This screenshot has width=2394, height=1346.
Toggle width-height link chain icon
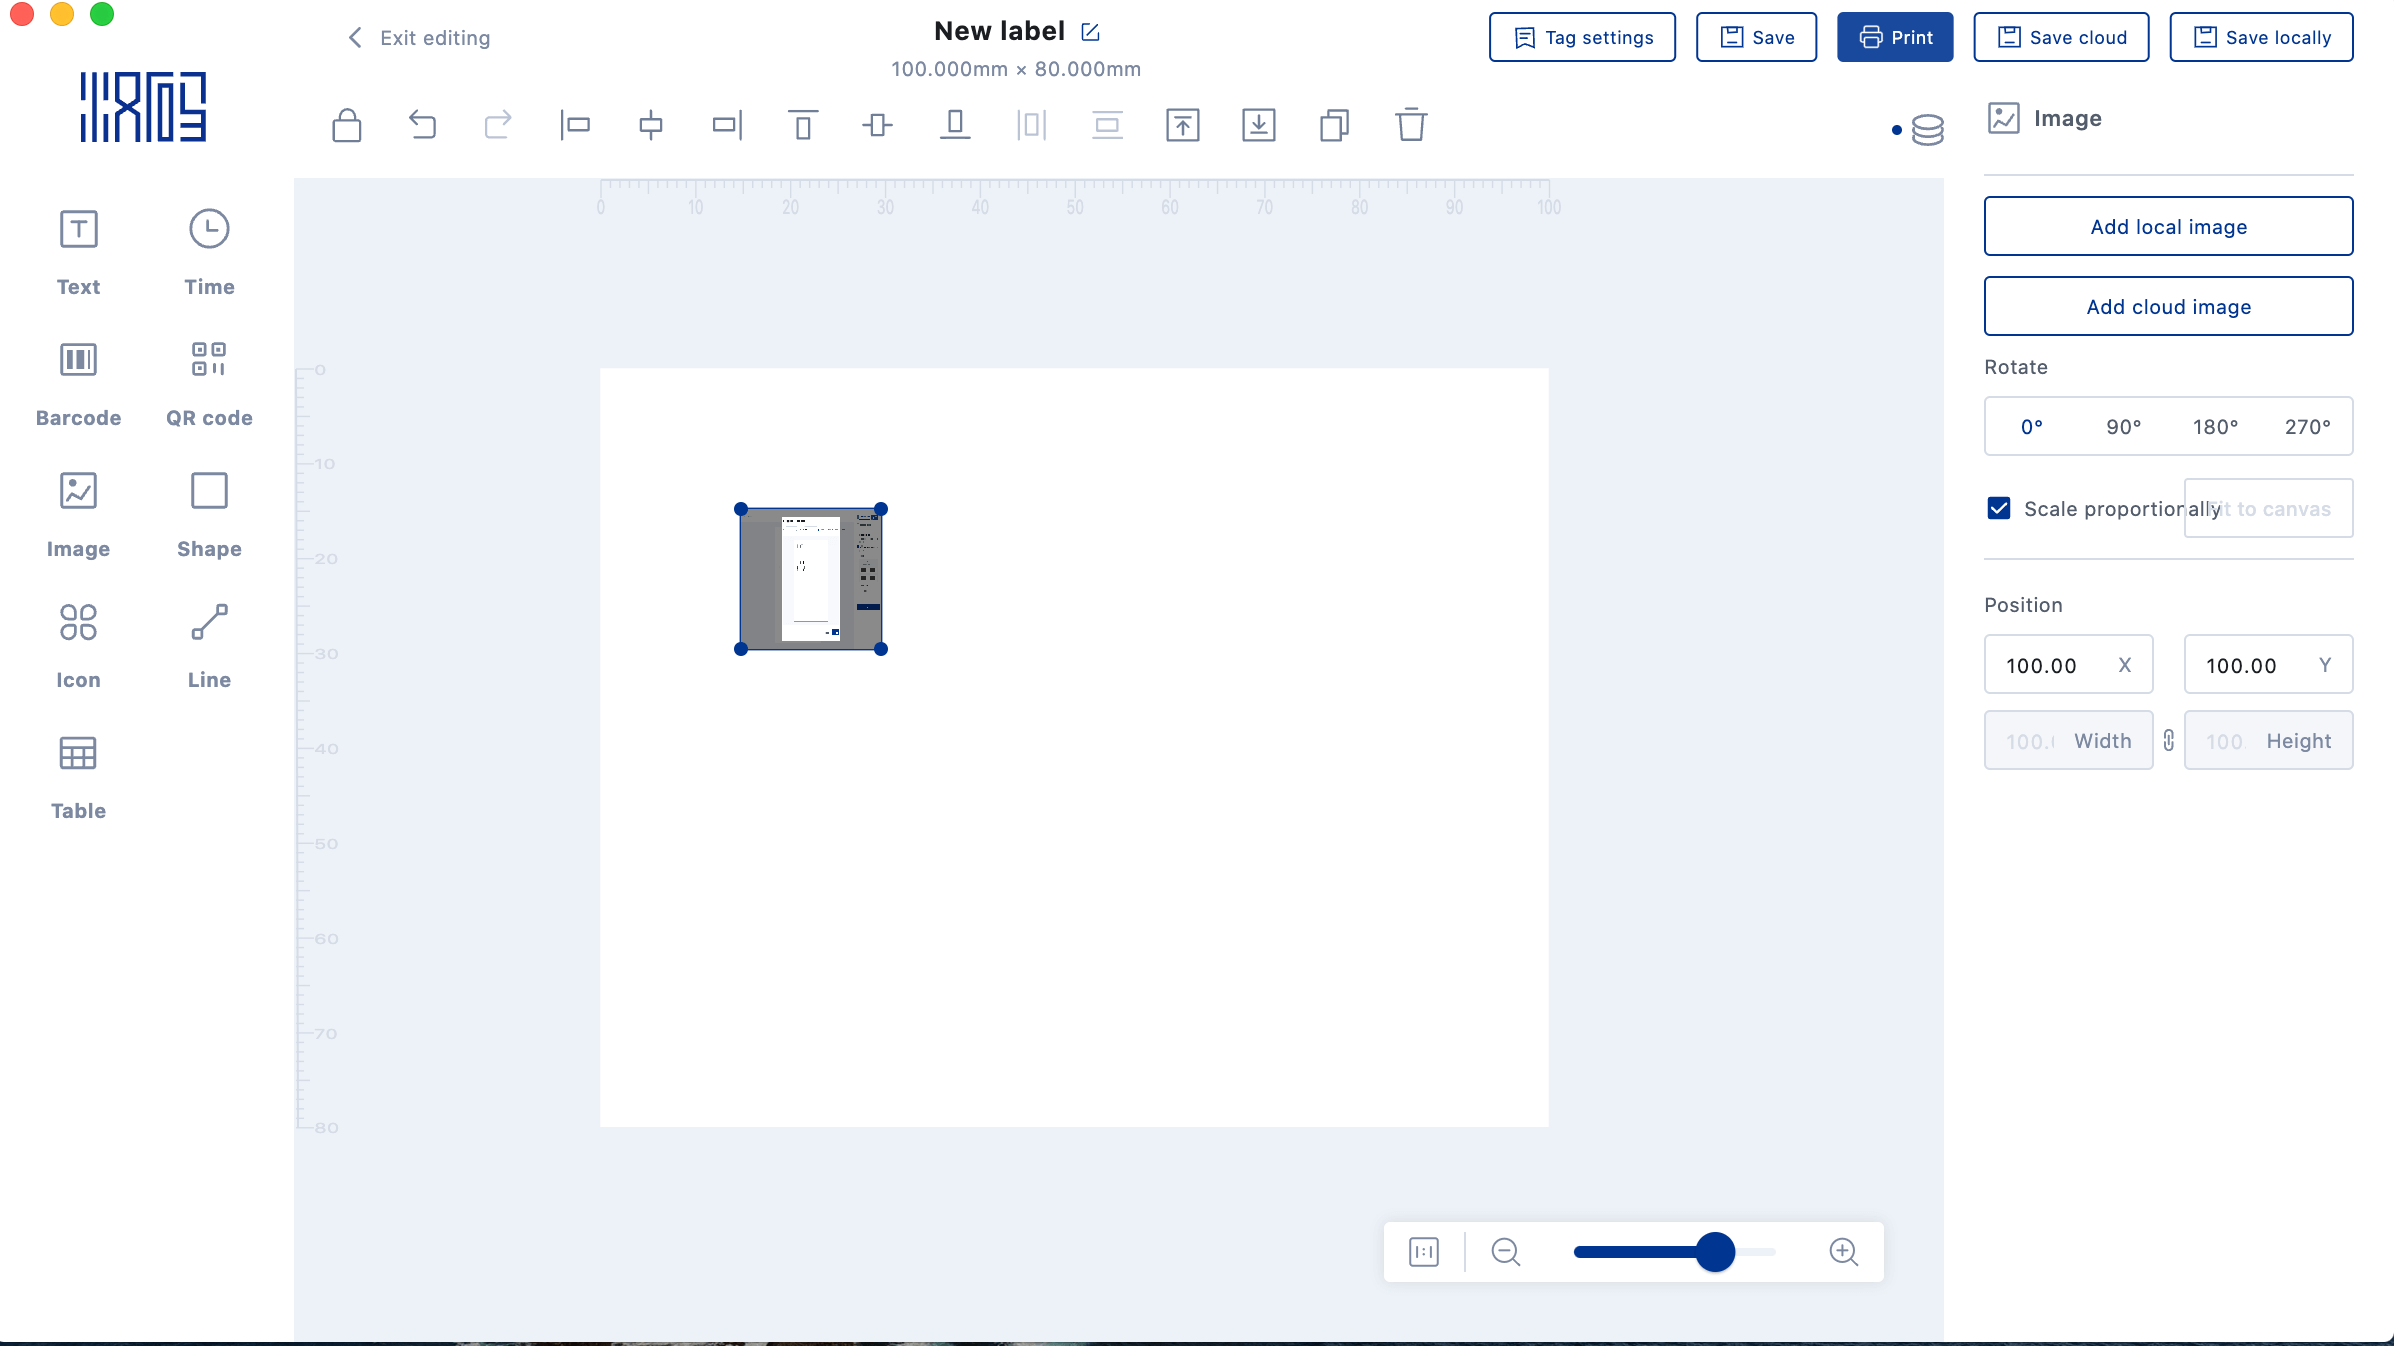[x=2168, y=740]
